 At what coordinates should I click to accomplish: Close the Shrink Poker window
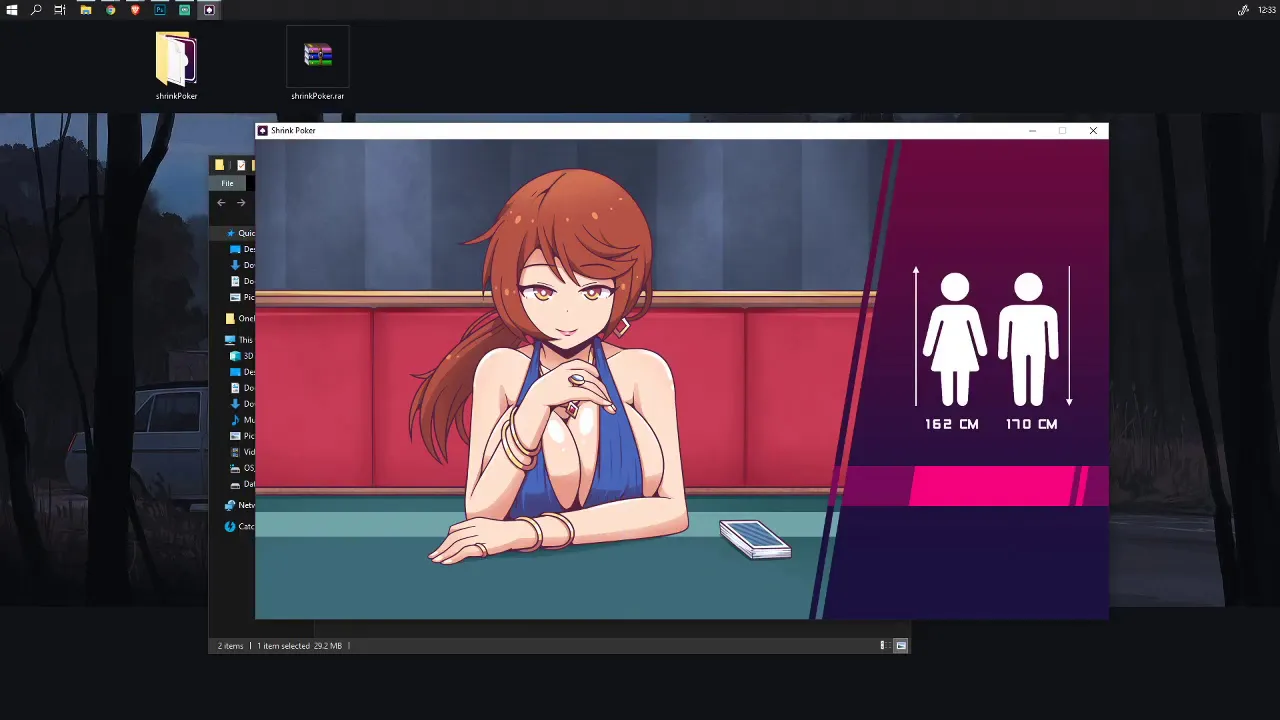point(1093,130)
